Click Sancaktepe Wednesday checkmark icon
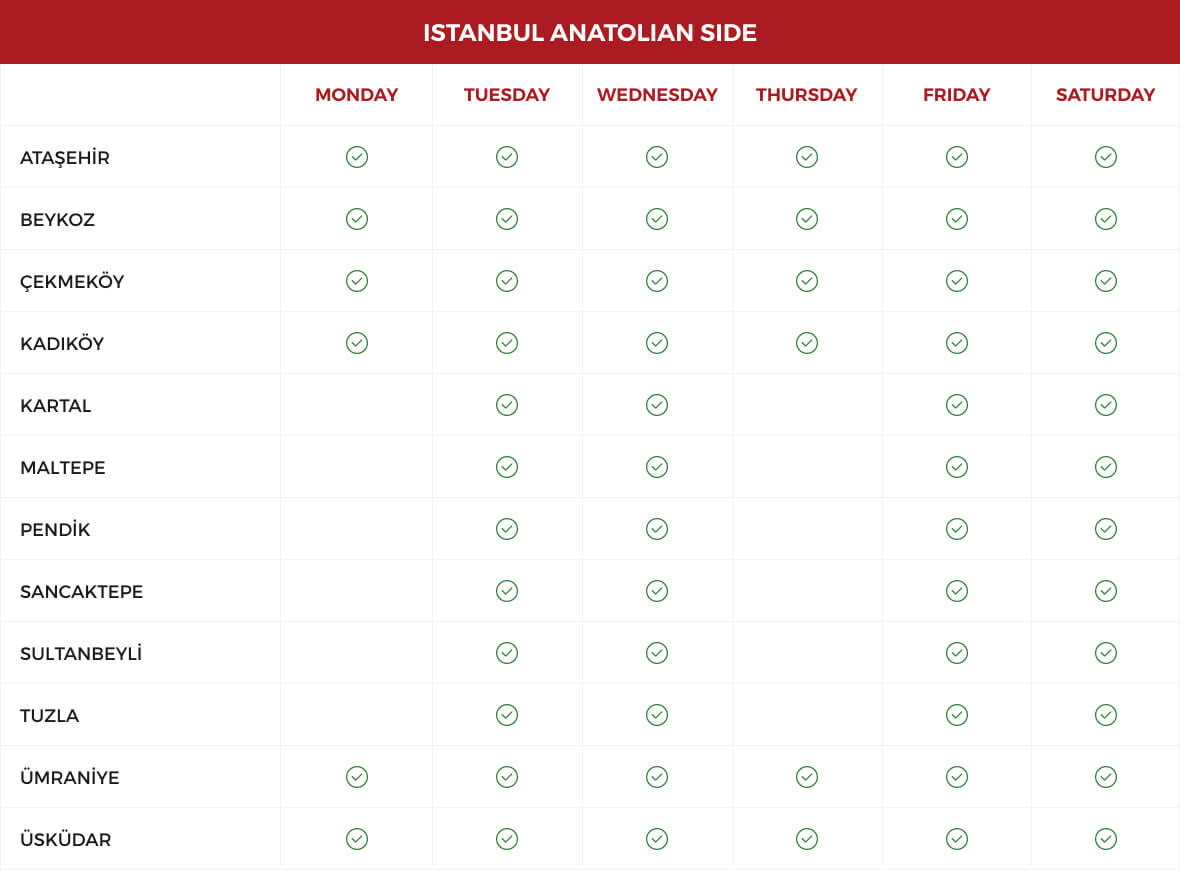The width and height of the screenshot is (1180, 870). (657, 591)
